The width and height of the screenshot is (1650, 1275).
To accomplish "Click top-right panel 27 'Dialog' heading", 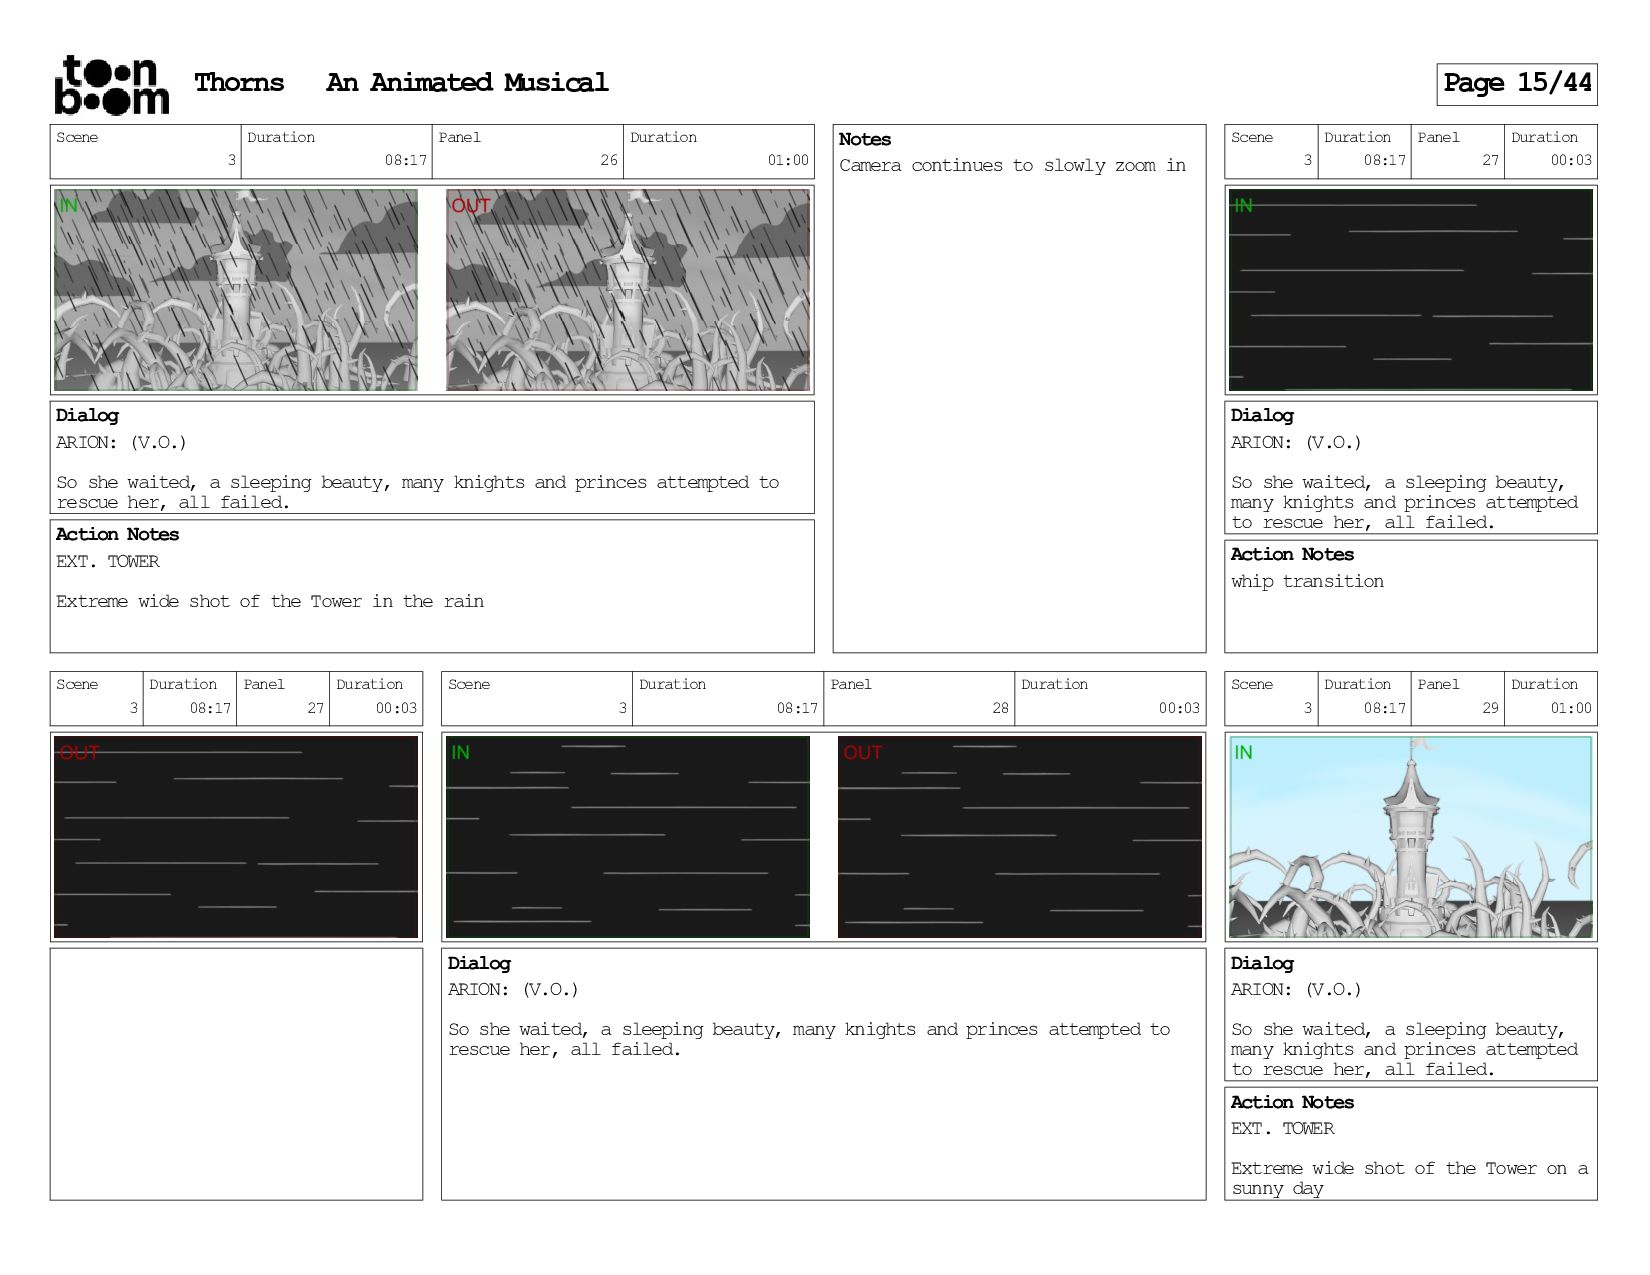I will pyautogui.click(x=1262, y=415).
